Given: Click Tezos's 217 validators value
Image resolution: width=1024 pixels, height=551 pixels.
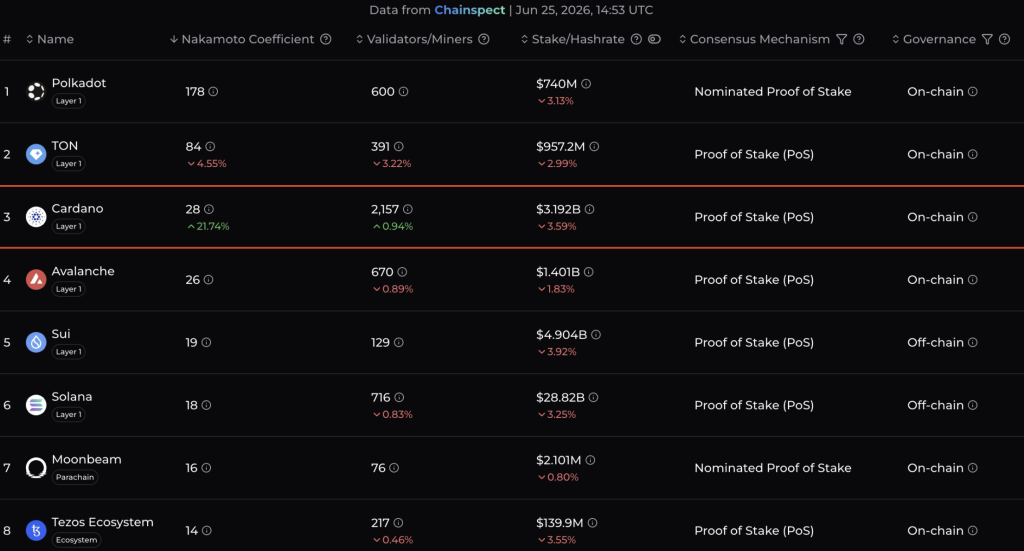Looking at the screenshot, I should [380, 522].
